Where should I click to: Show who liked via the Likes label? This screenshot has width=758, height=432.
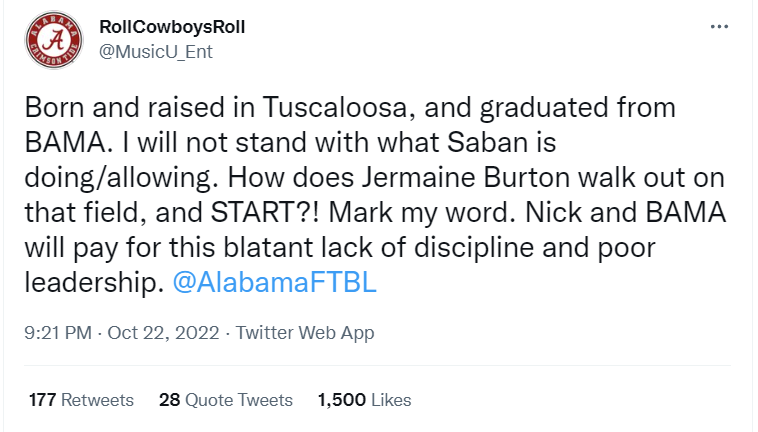(x=391, y=400)
